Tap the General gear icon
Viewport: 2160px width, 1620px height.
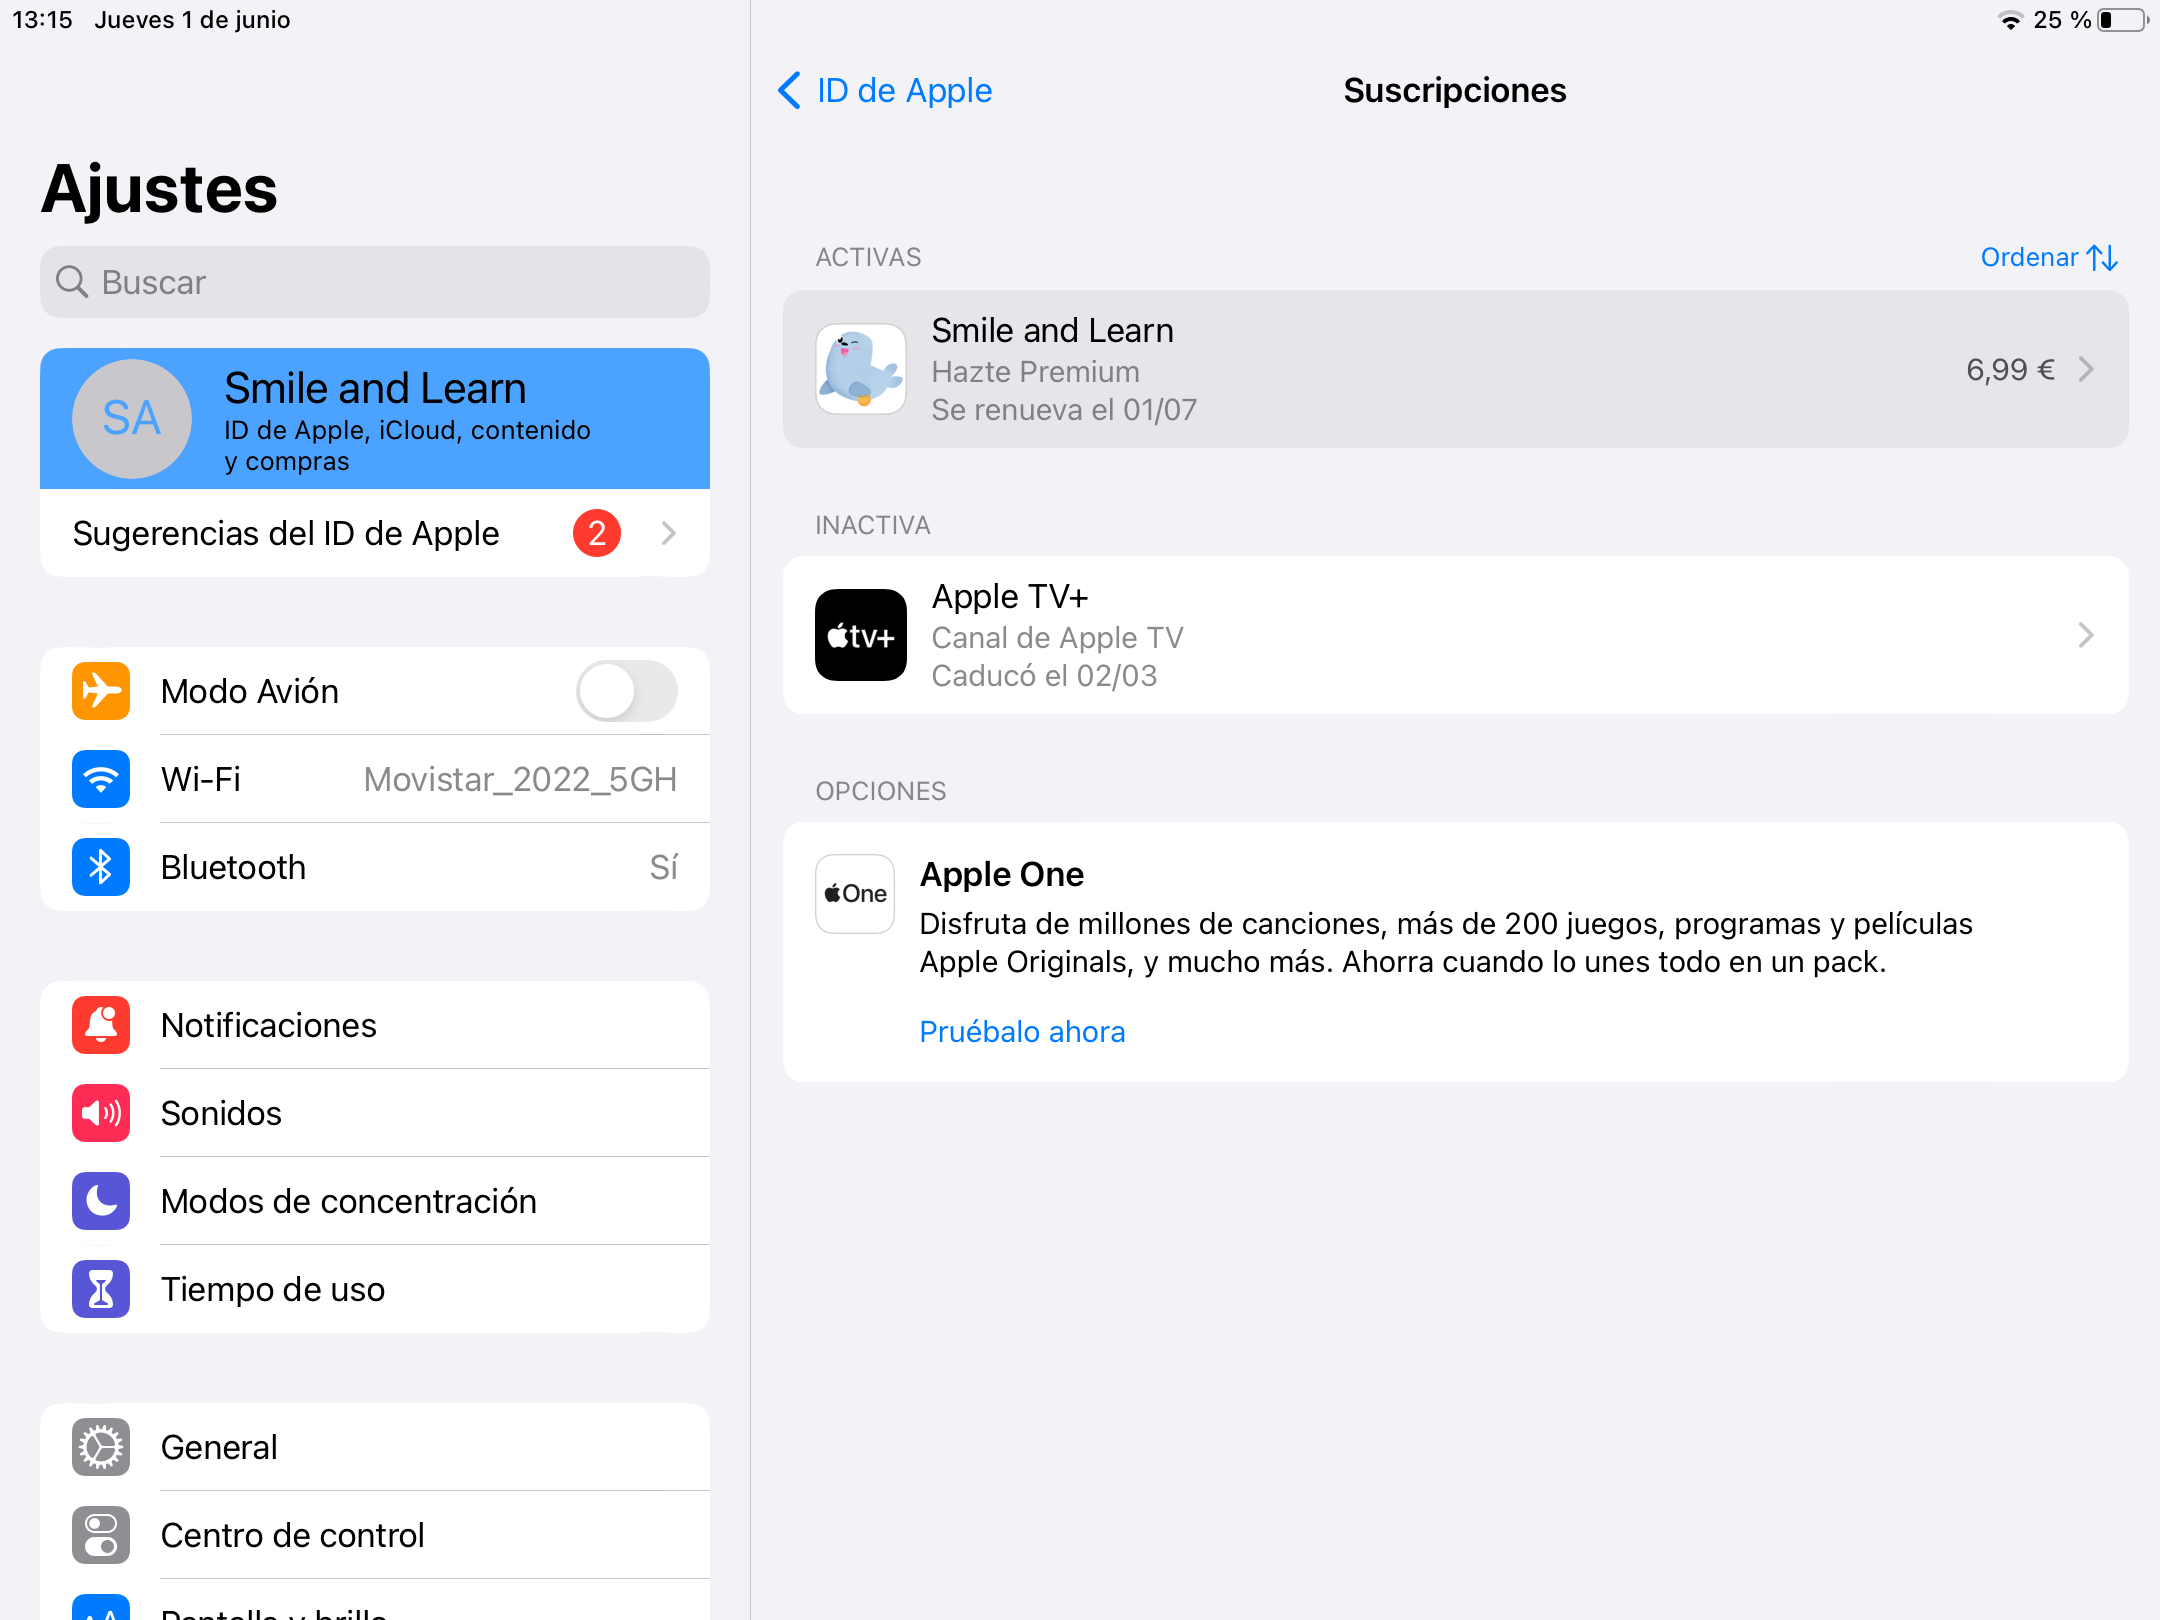[101, 1447]
